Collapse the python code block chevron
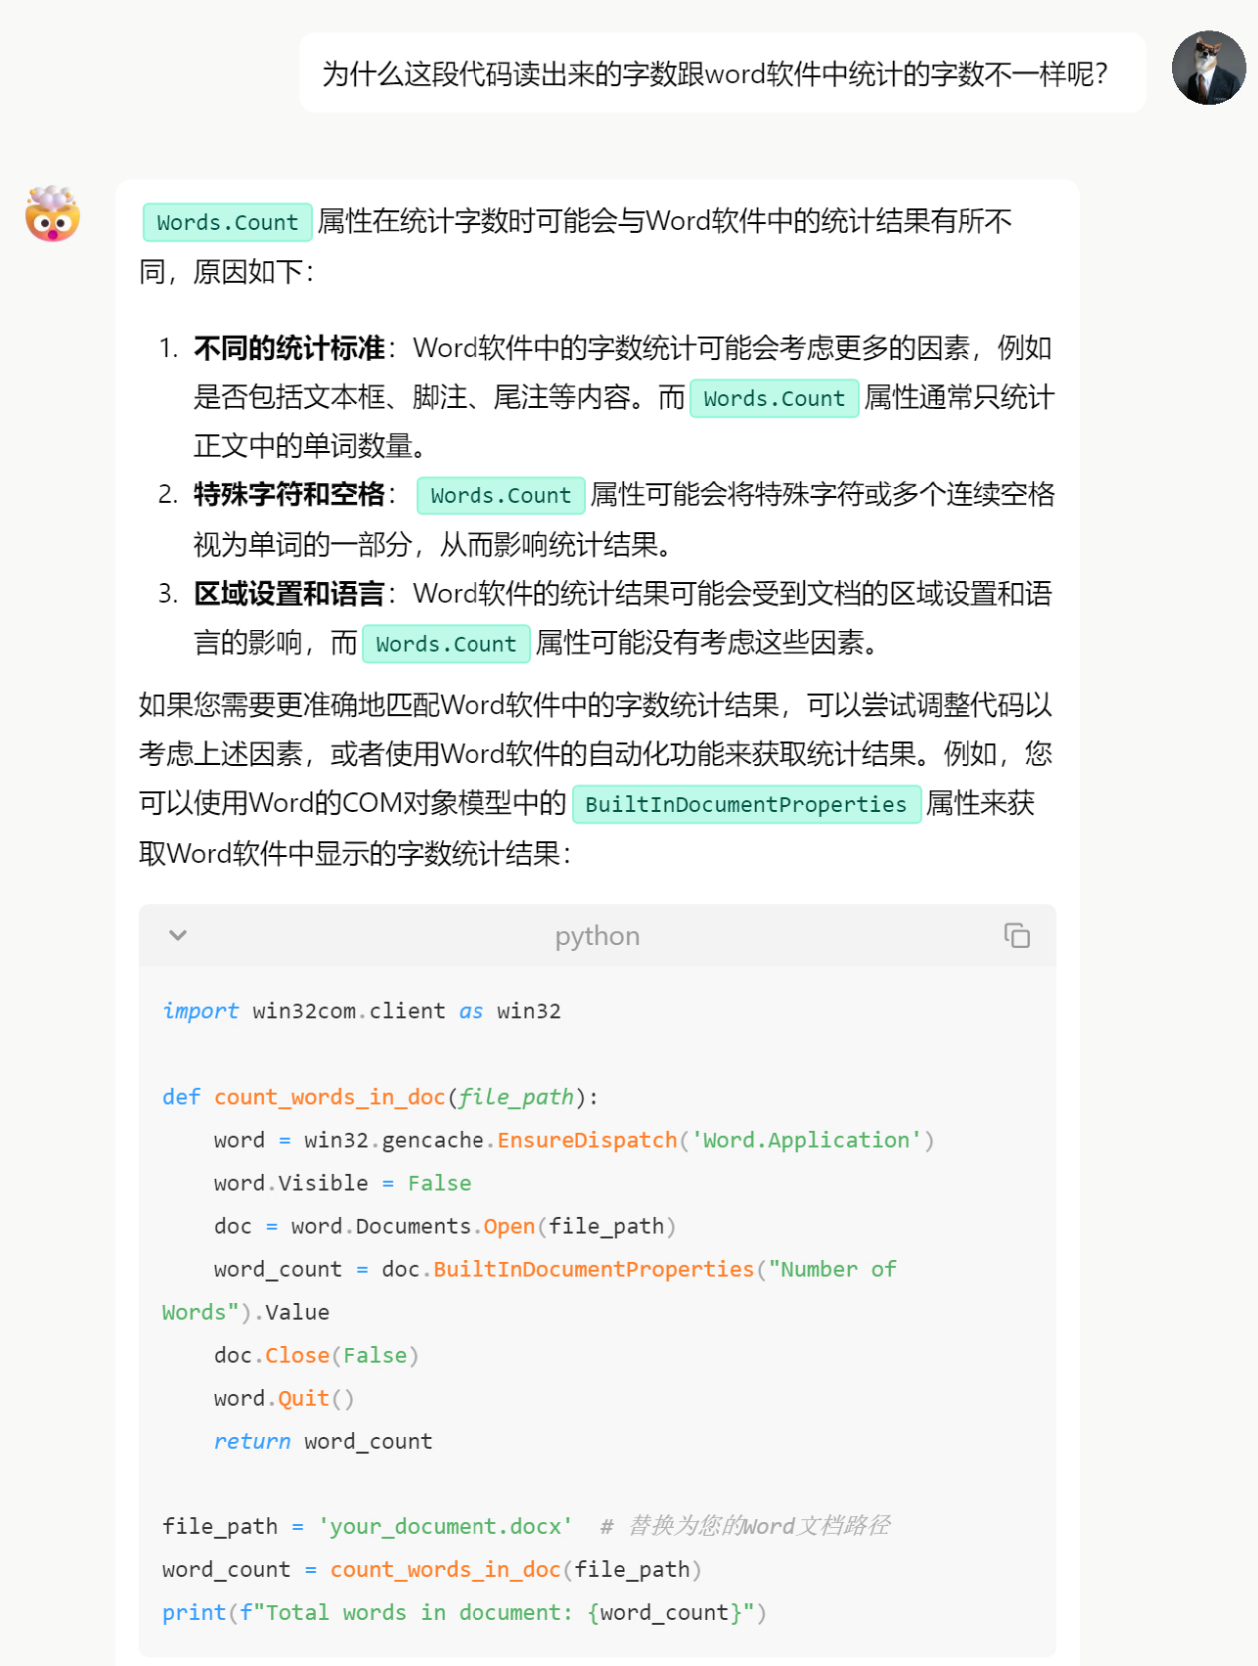 [x=178, y=935]
